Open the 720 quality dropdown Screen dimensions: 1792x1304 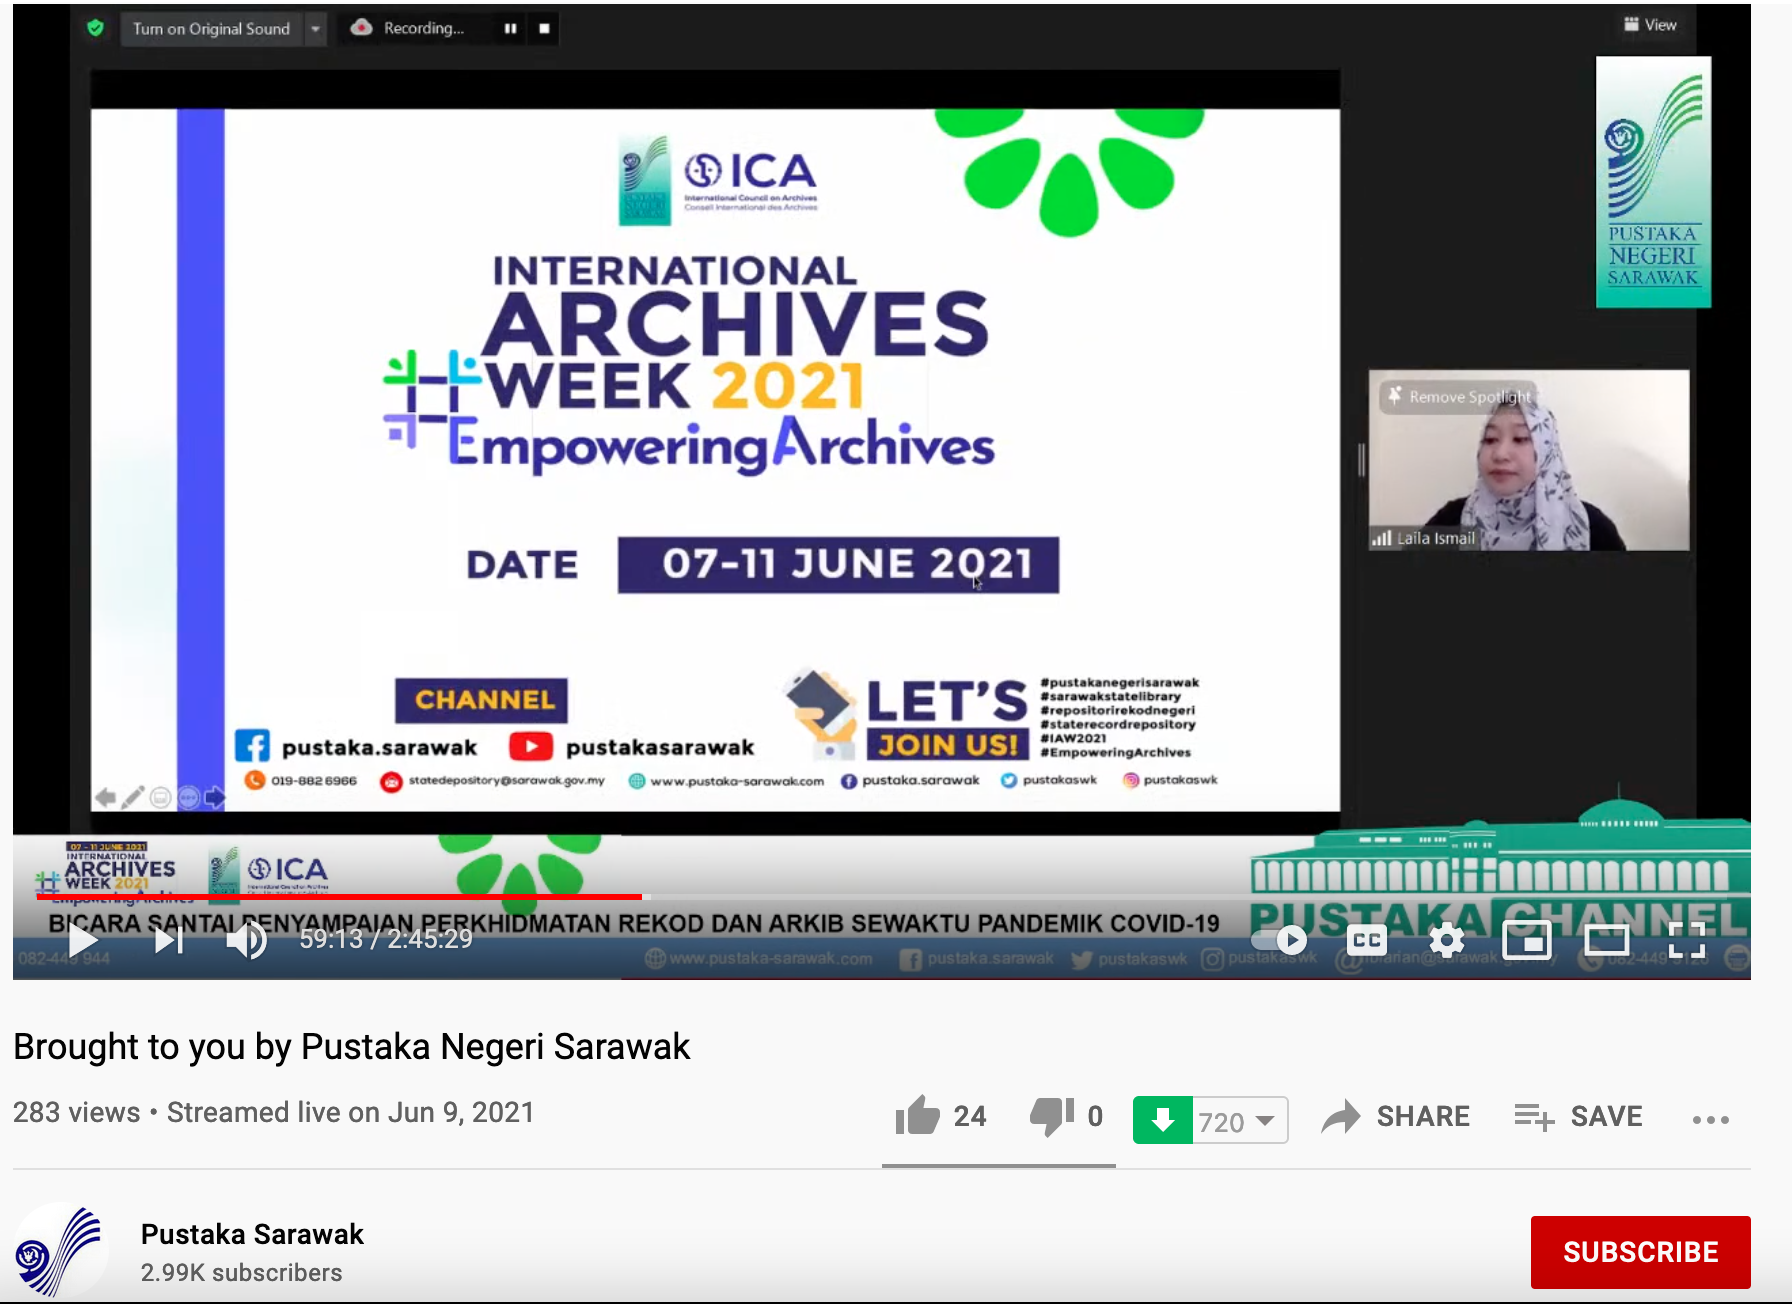tap(1240, 1120)
